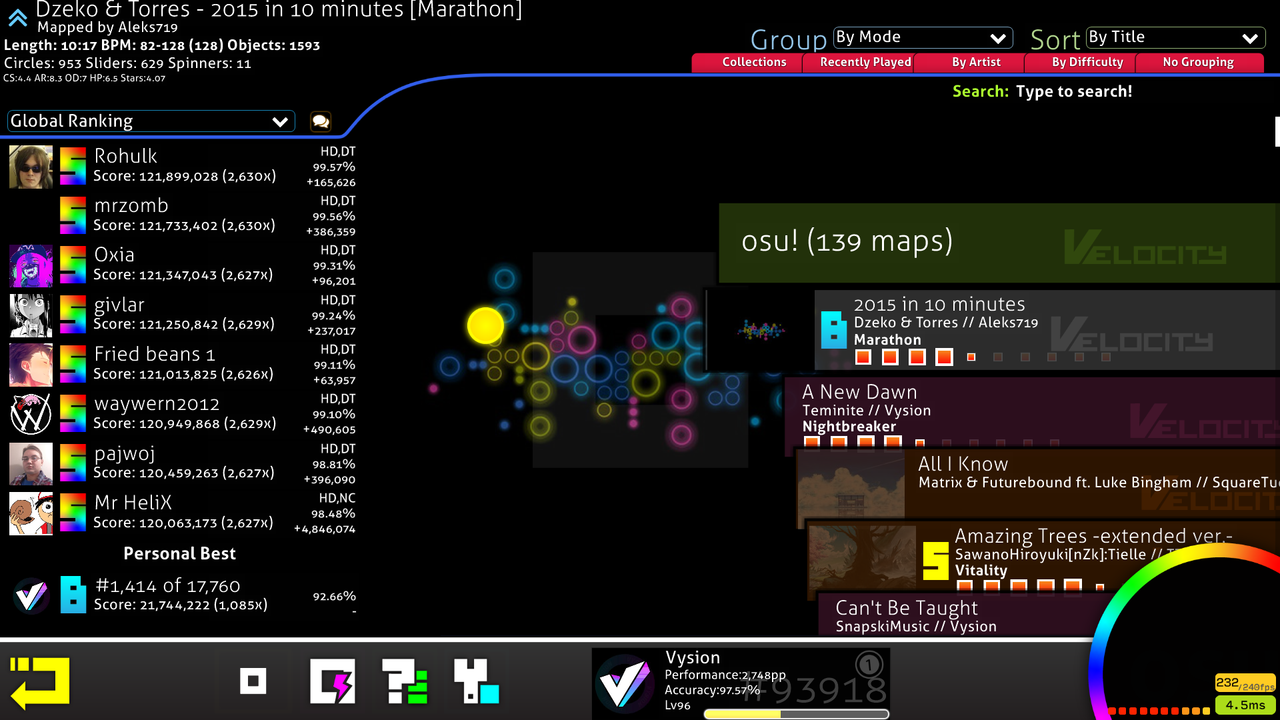Click the rainbow S rank icon beside mrzomb

73,216
